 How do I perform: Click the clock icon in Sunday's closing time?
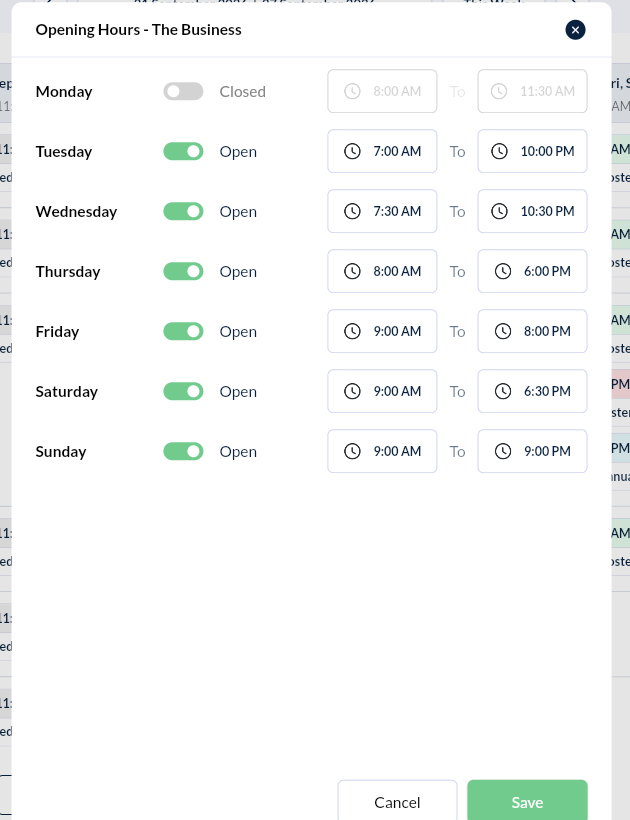(x=503, y=451)
